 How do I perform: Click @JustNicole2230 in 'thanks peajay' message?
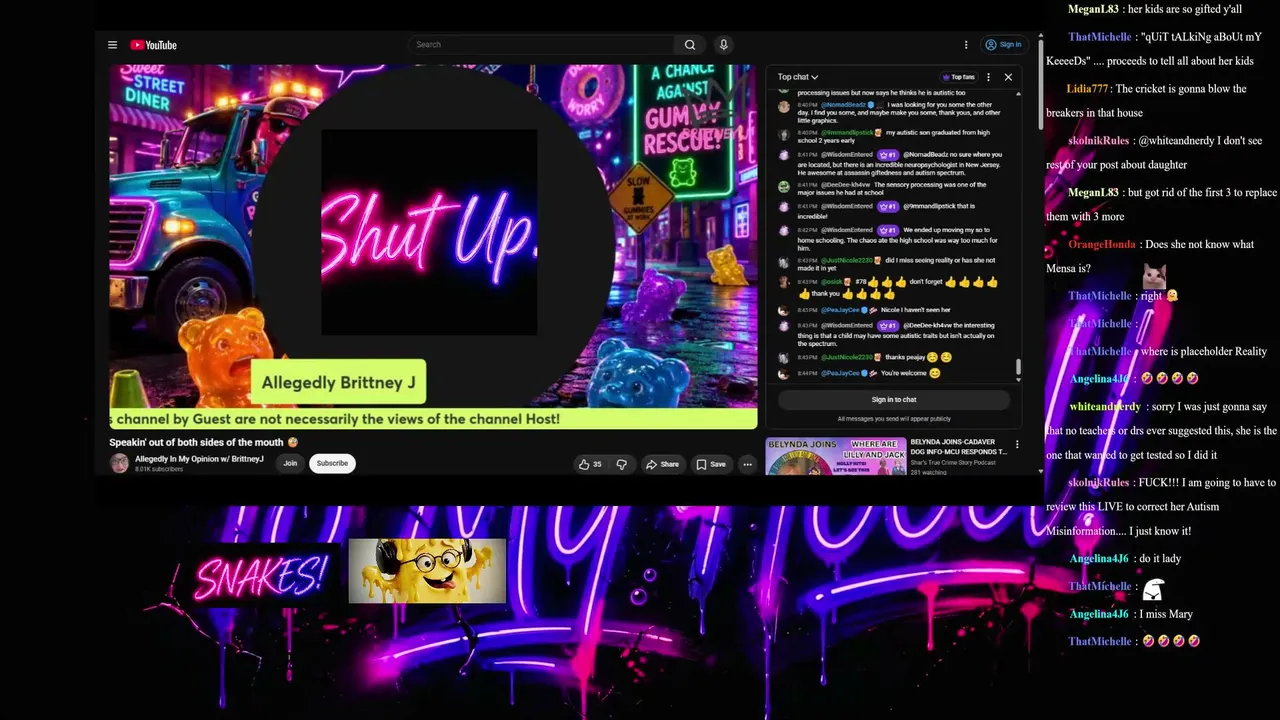tap(847, 357)
